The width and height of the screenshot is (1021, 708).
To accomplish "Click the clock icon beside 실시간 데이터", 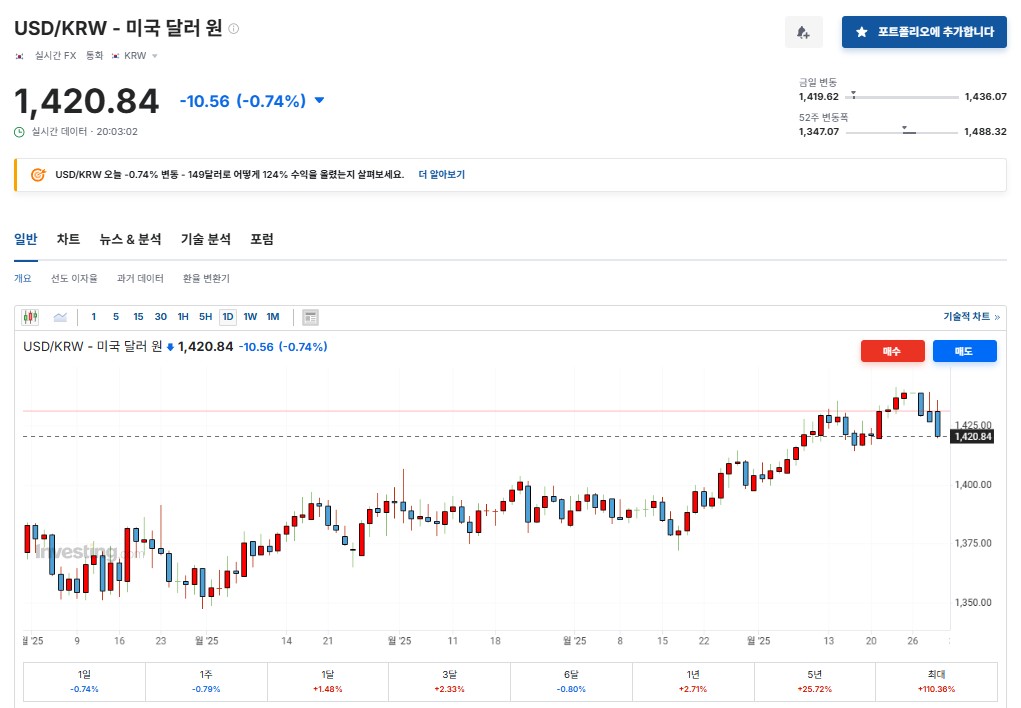I will pyautogui.click(x=20, y=131).
